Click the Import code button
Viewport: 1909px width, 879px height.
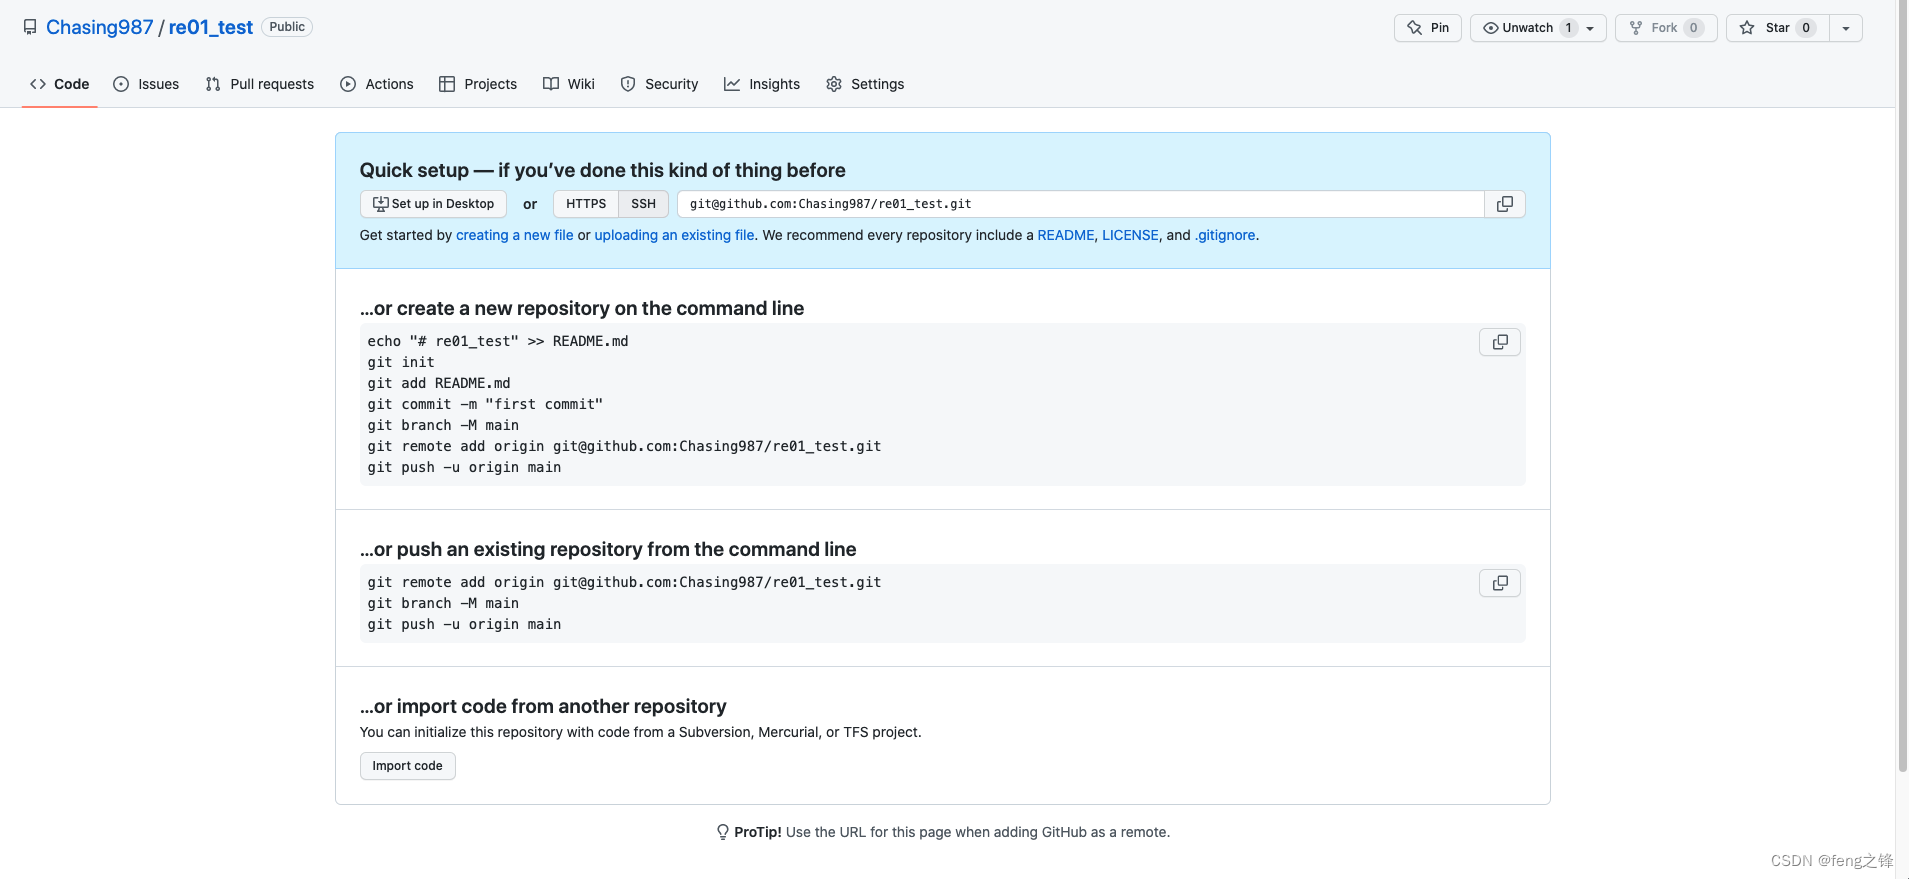click(407, 766)
